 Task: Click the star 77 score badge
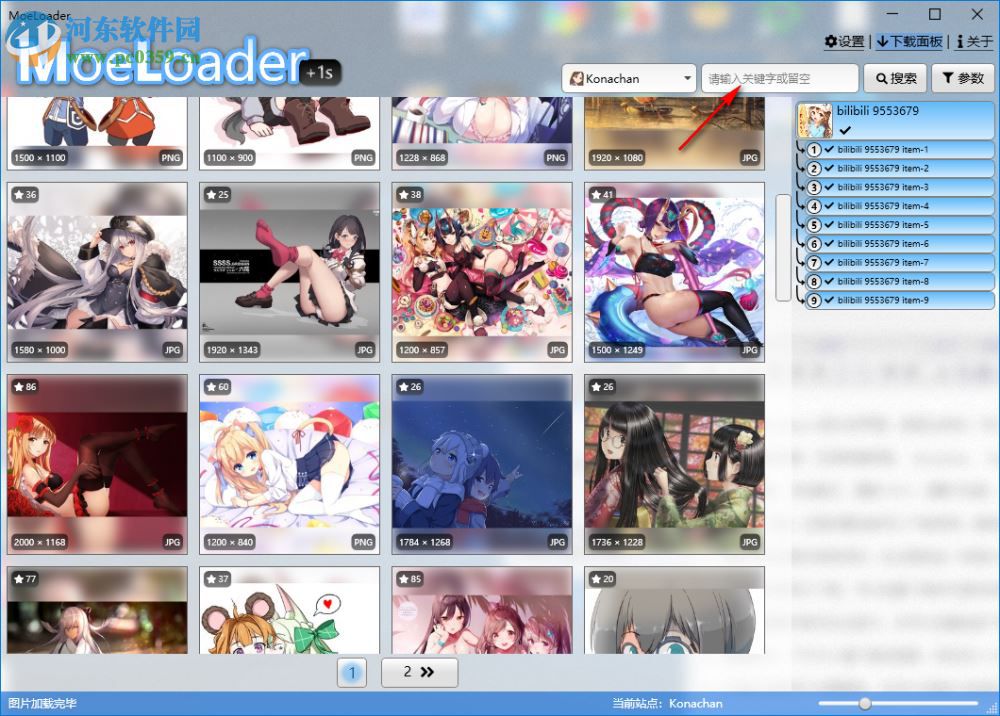[x=26, y=579]
